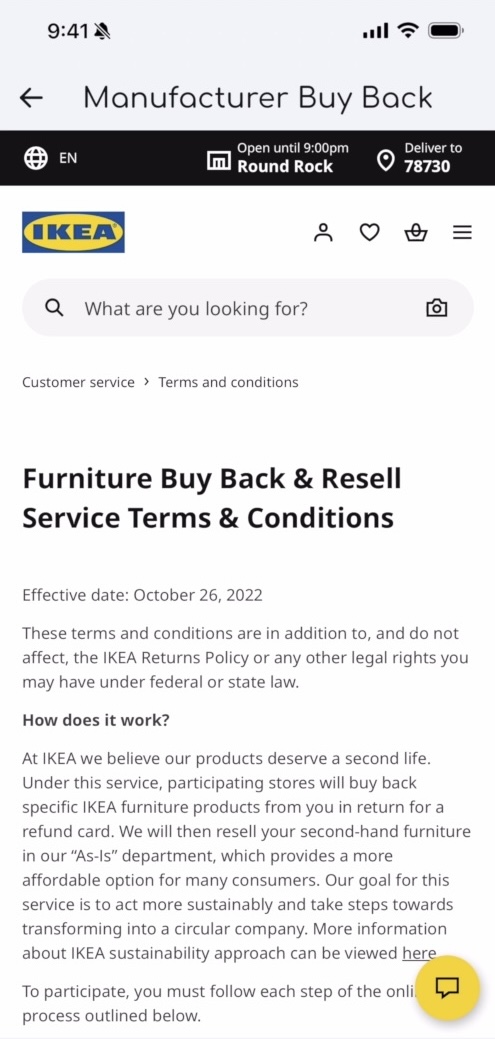Open Terms and conditions breadcrumb
This screenshot has width=495, height=1039.
pyautogui.click(x=229, y=382)
